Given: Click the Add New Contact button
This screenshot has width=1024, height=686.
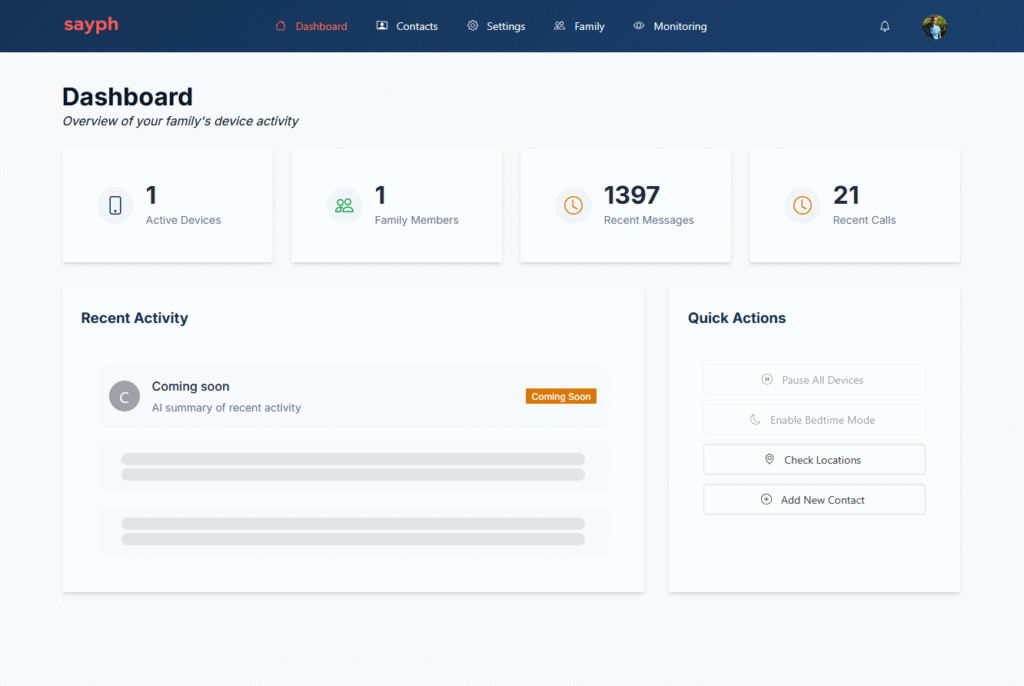Looking at the screenshot, I should coord(814,500).
